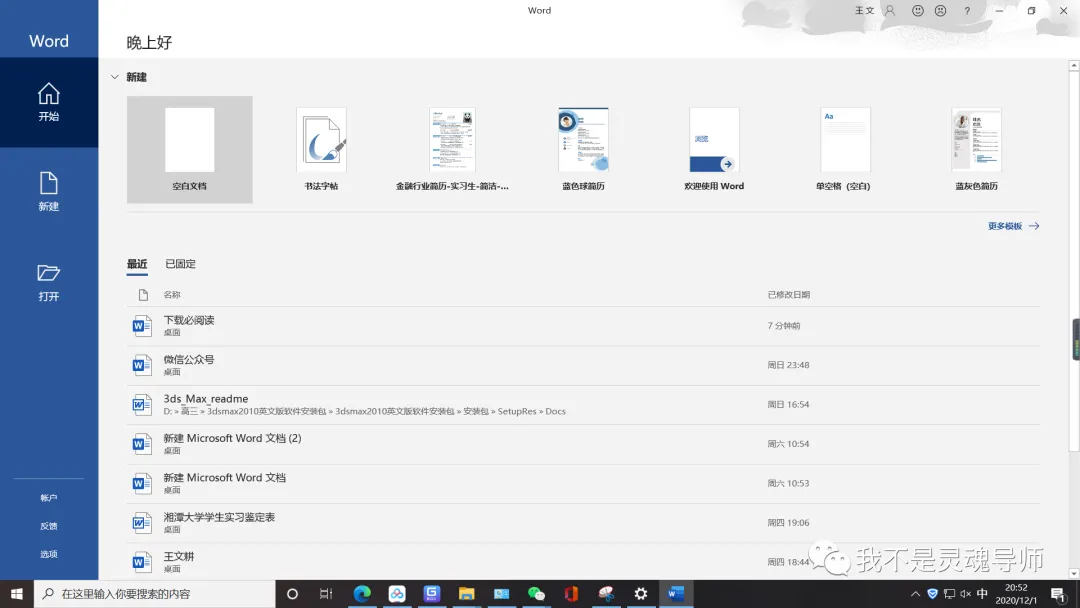Open the 更多模板 more templates link
The width and height of the screenshot is (1080, 608).
(x=1013, y=226)
